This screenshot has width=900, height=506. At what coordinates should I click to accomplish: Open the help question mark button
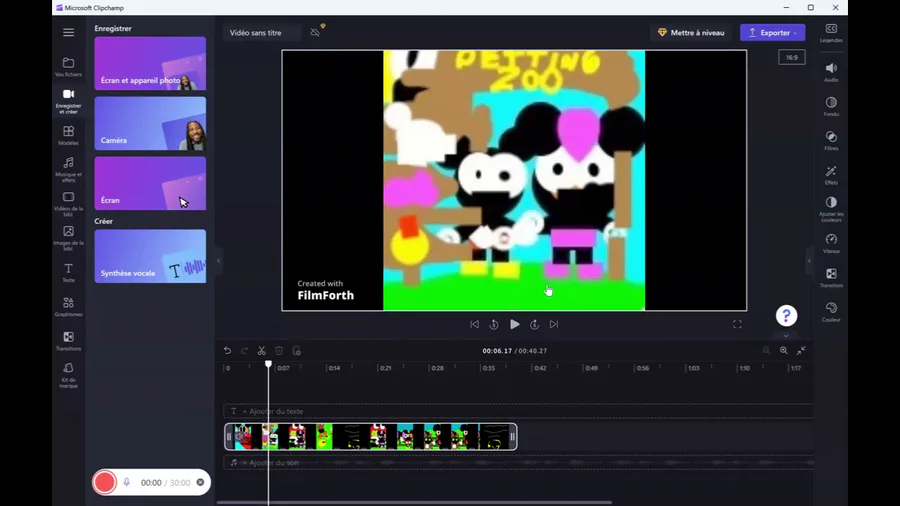pos(786,316)
